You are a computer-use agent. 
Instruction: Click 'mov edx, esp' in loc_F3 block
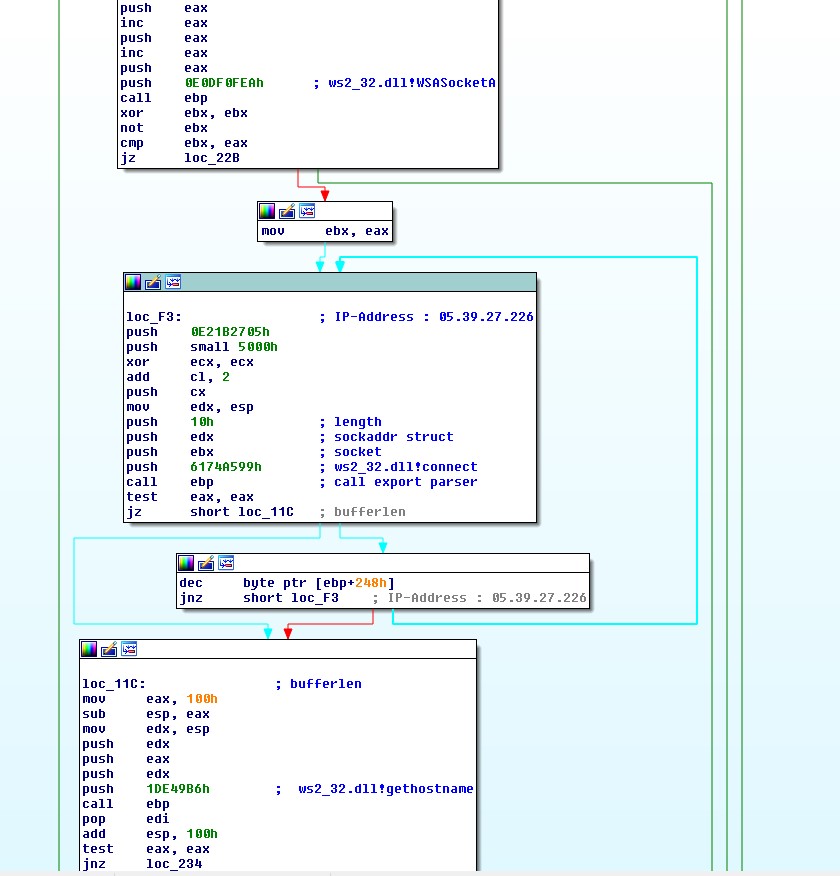[x=190, y=407]
